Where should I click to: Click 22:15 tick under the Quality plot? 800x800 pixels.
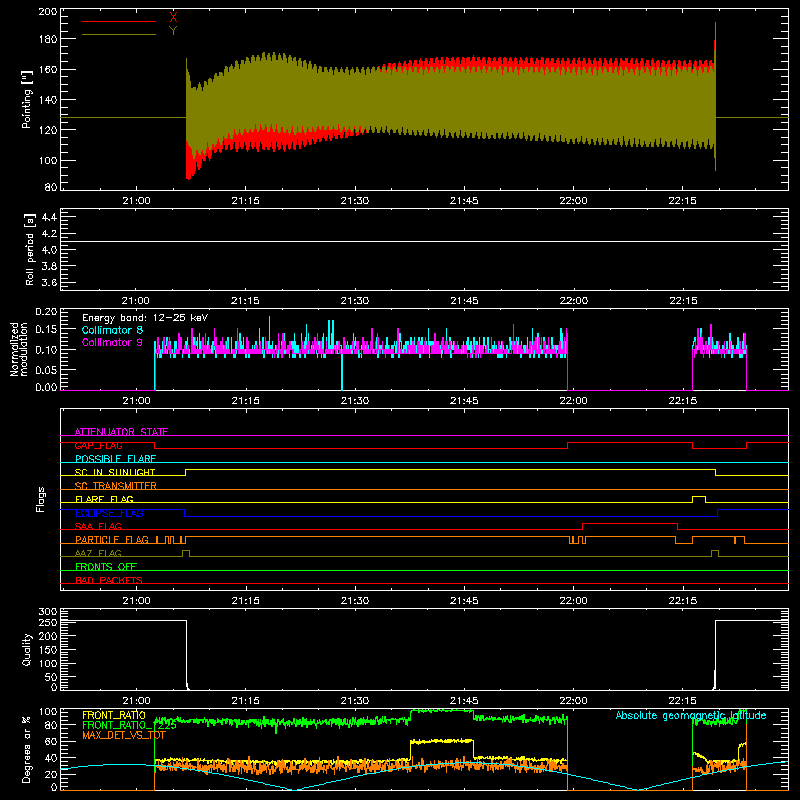tap(682, 701)
